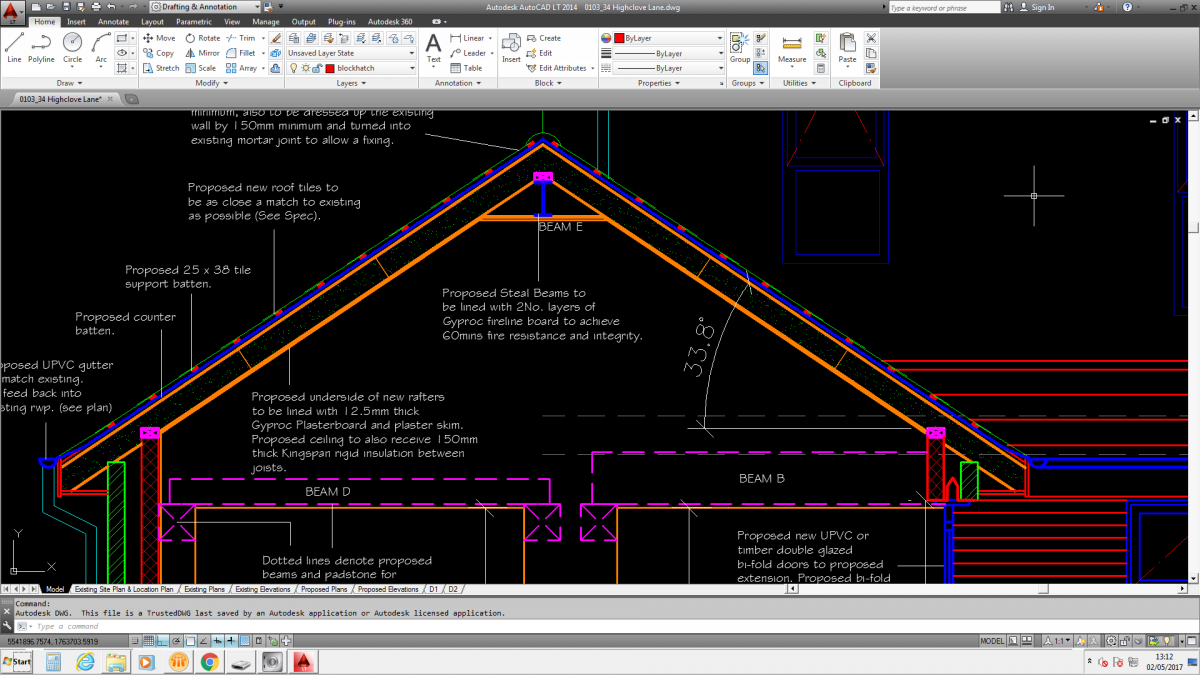Click Sign In to Autodesk account
This screenshot has height=675, width=1200.
(1042, 7)
